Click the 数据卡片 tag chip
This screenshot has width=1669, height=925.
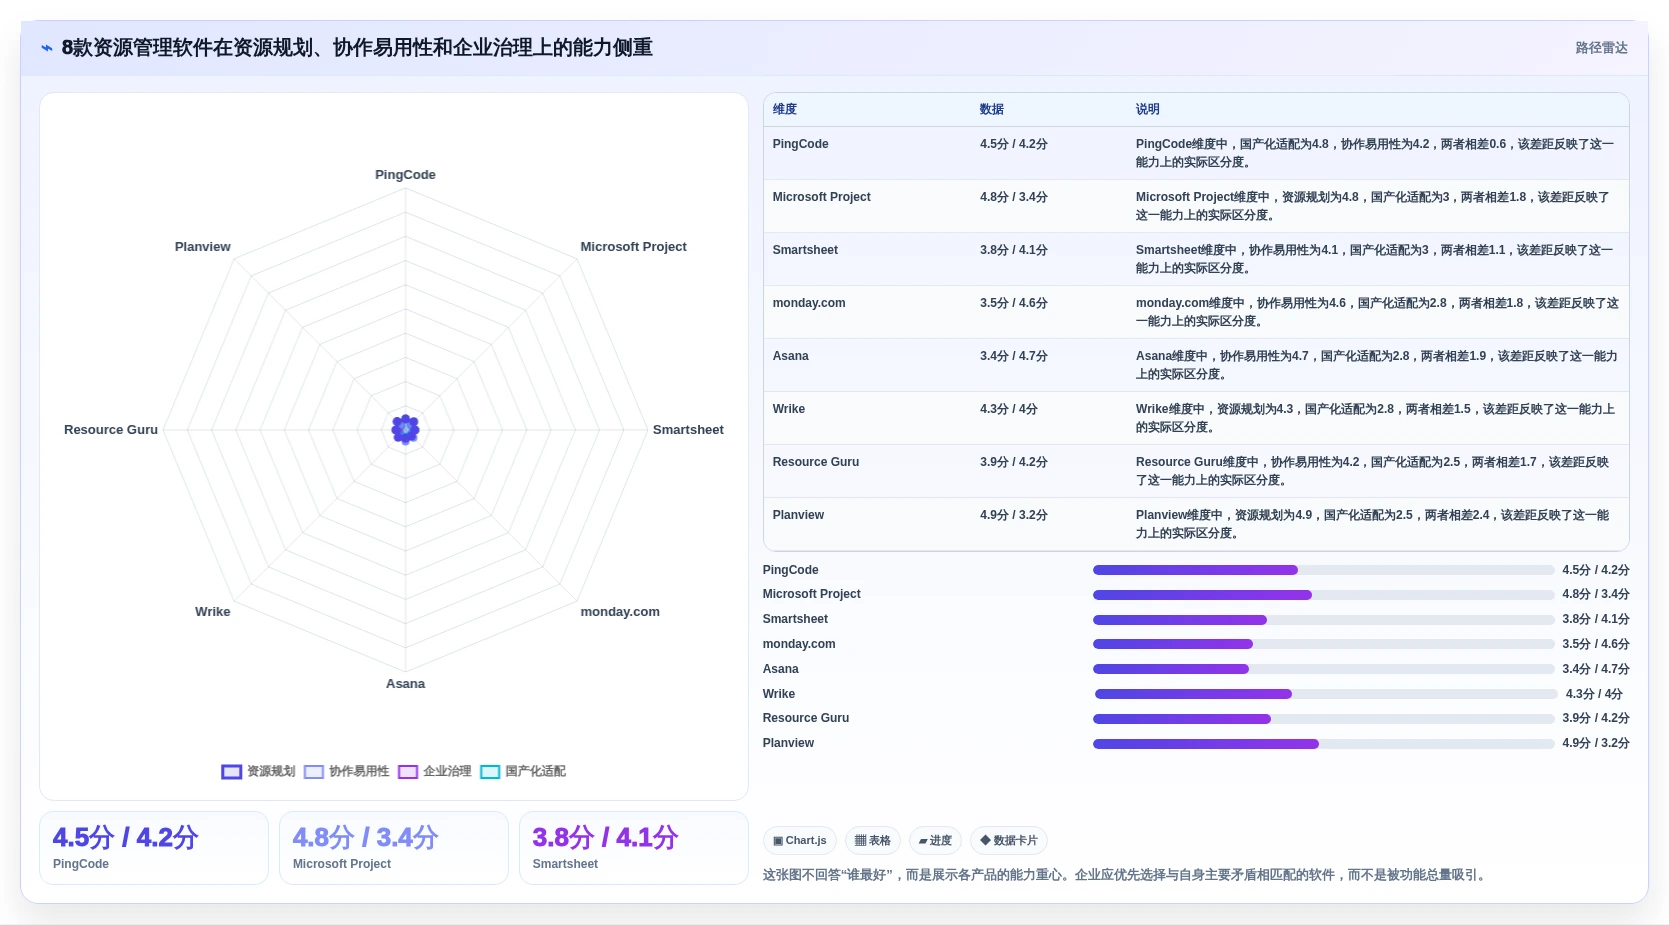pyautogui.click(x=1009, y=840)
